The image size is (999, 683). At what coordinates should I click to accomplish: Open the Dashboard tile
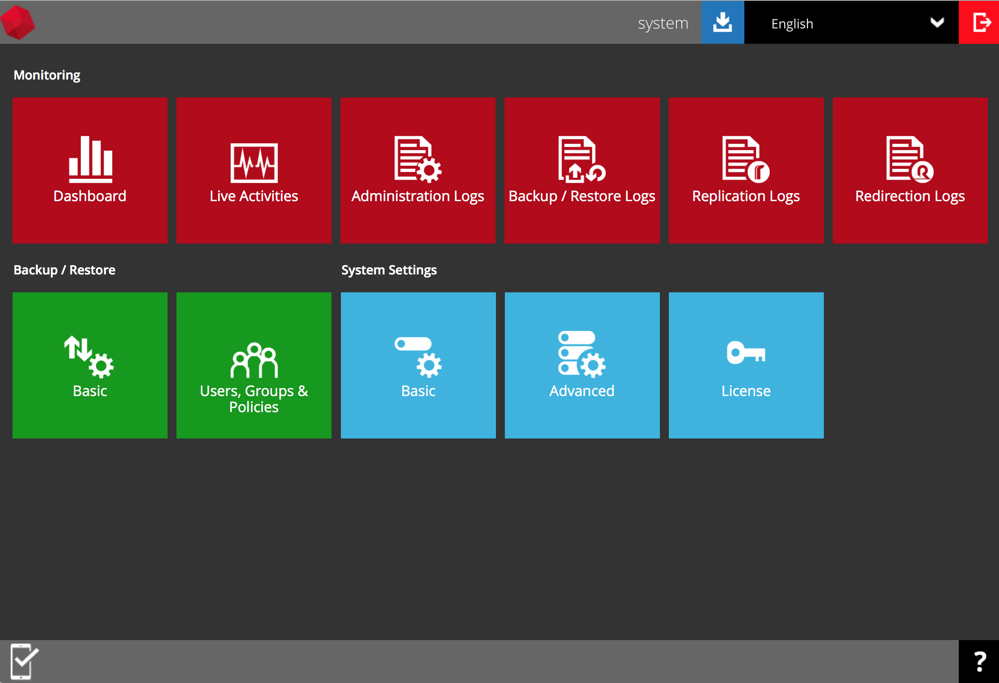pyautogui.click(x=90, y=170)
